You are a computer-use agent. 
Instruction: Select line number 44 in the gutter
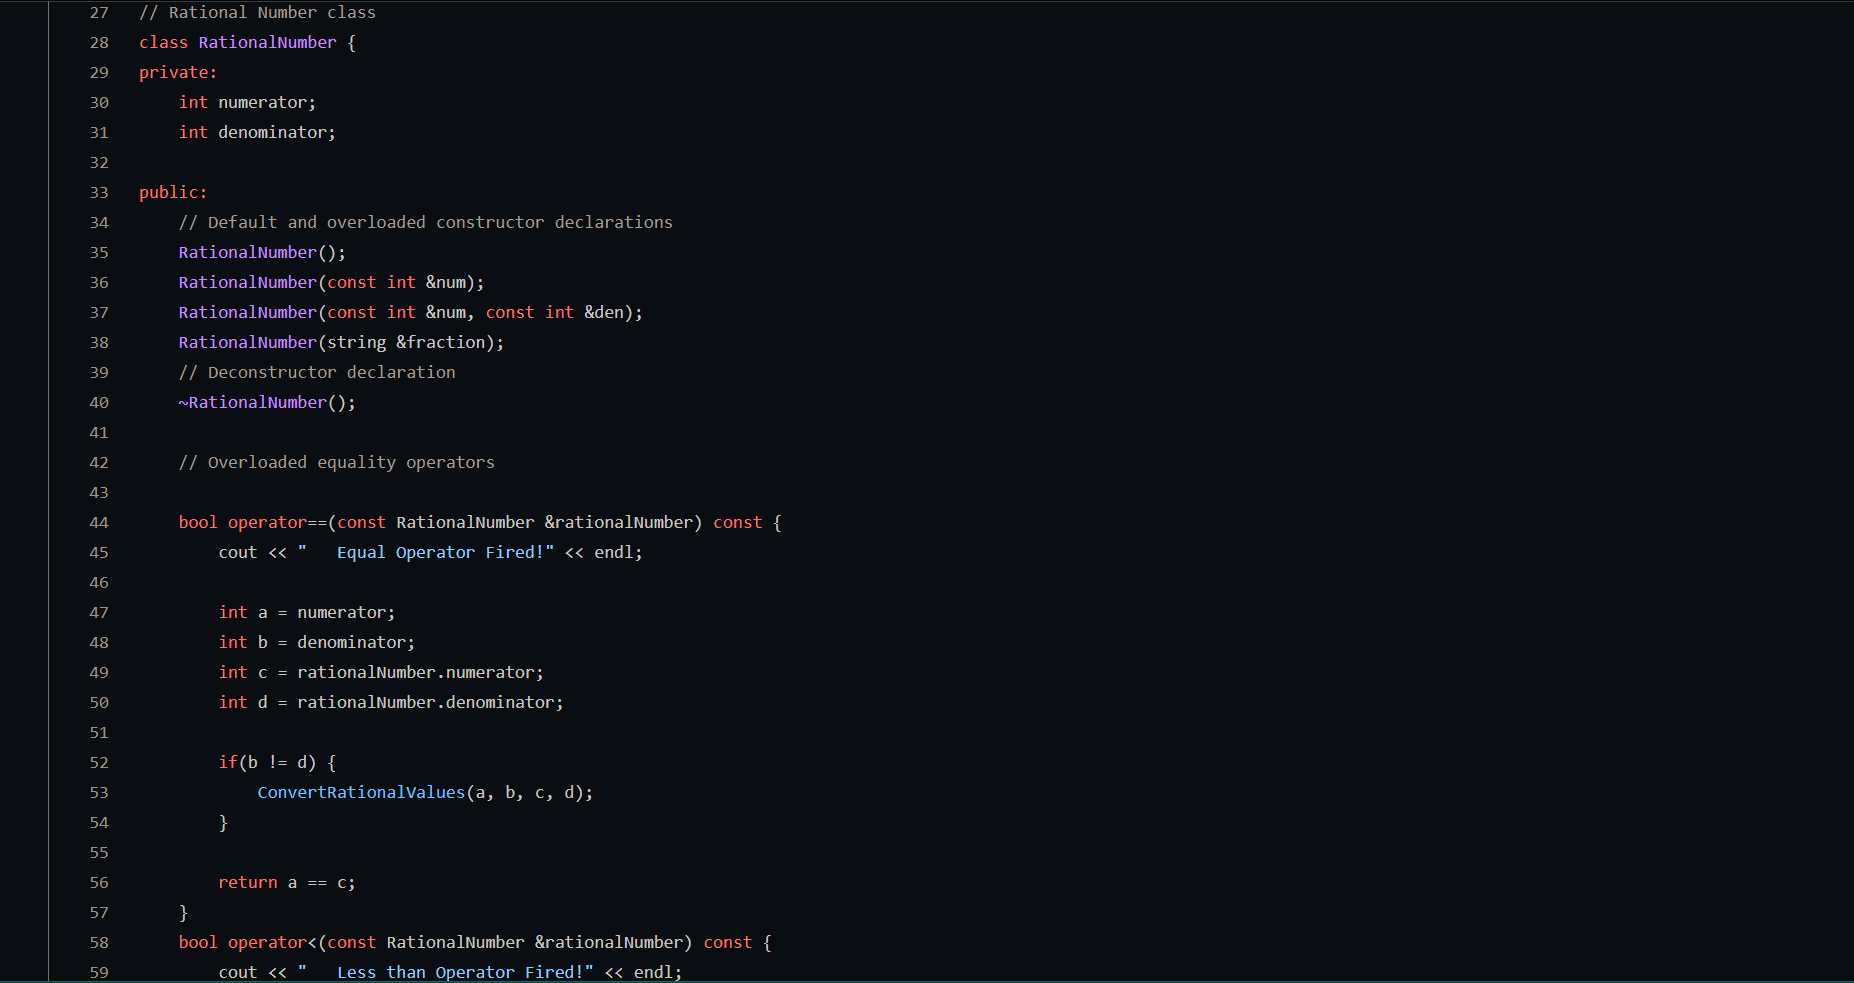pyautogui.click(x=99, y=522)
